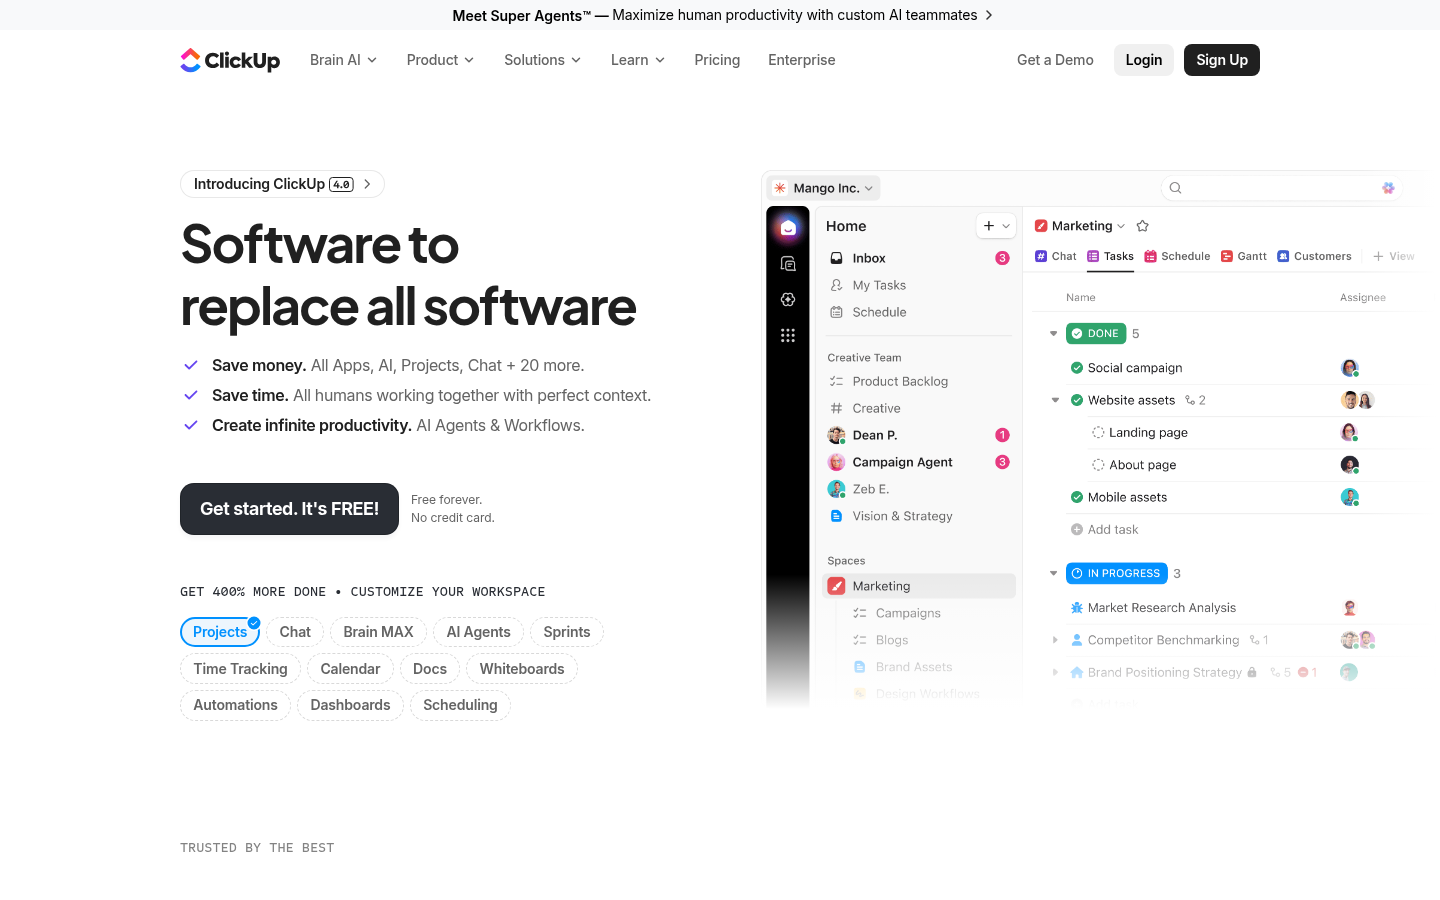Image resolution: width=1440 pixels, height=900 pixels.
Task: Click the My Tasks person icon
Action: coord(837,285)
